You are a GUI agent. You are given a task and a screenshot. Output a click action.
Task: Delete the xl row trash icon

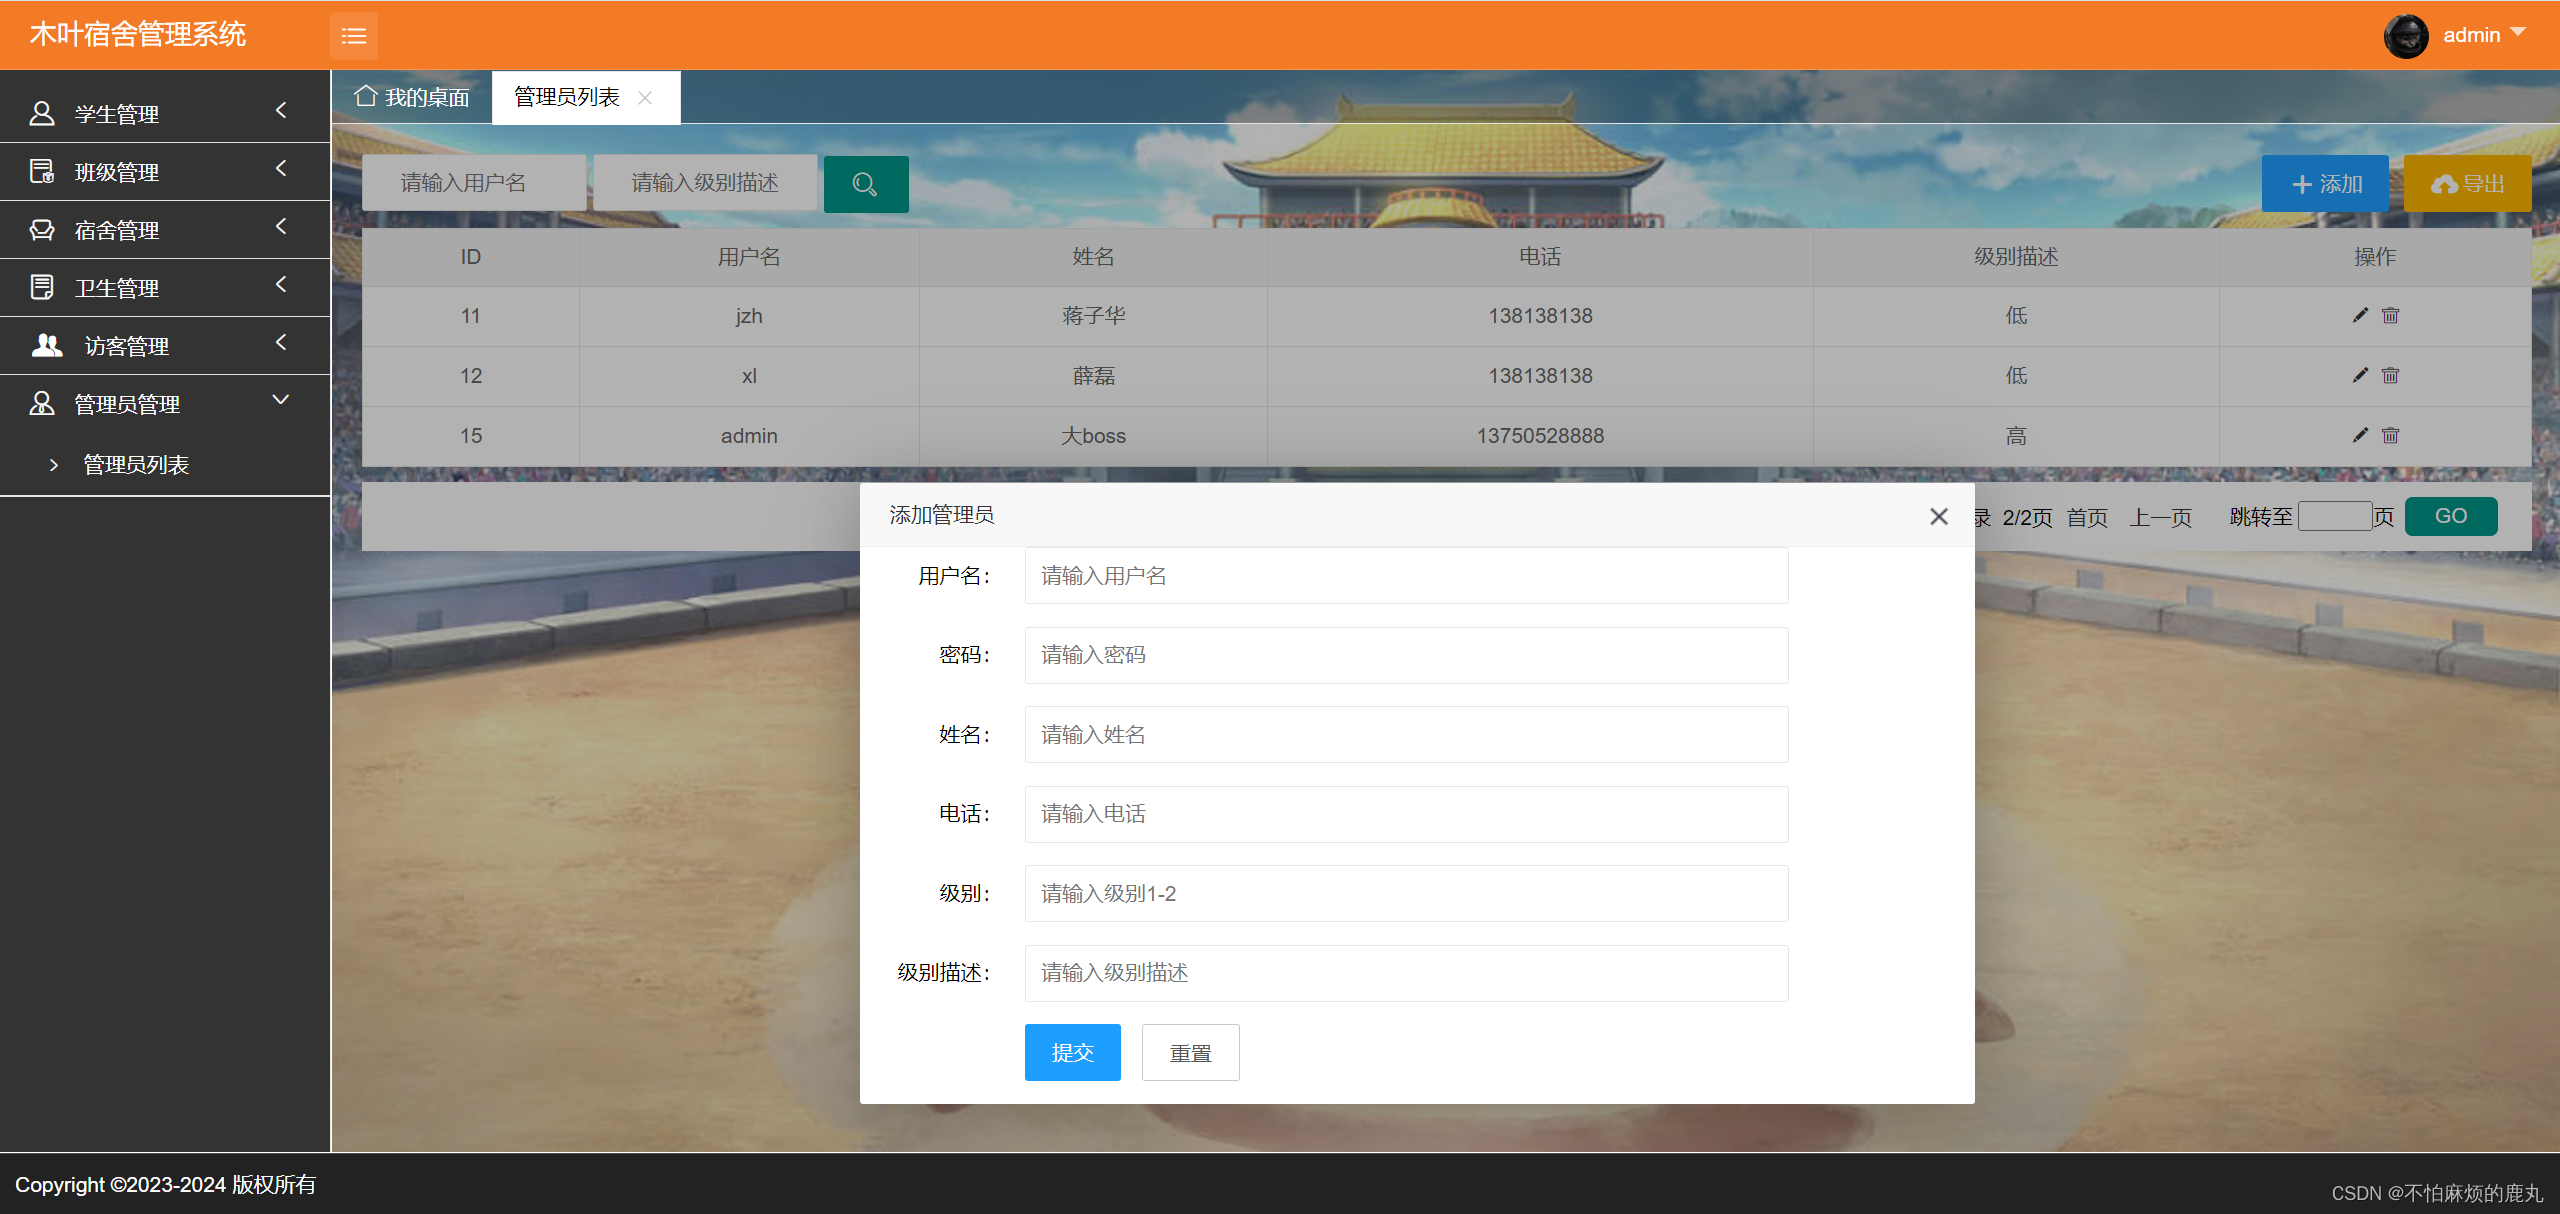2391,375
